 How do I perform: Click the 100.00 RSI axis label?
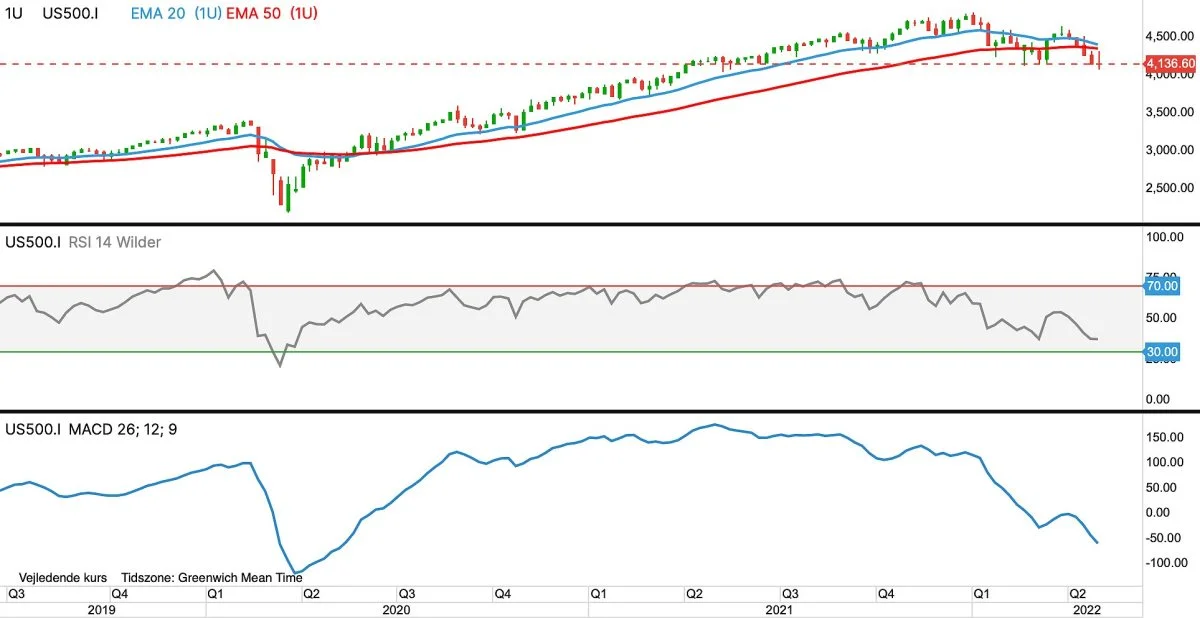click(1165, 238)
